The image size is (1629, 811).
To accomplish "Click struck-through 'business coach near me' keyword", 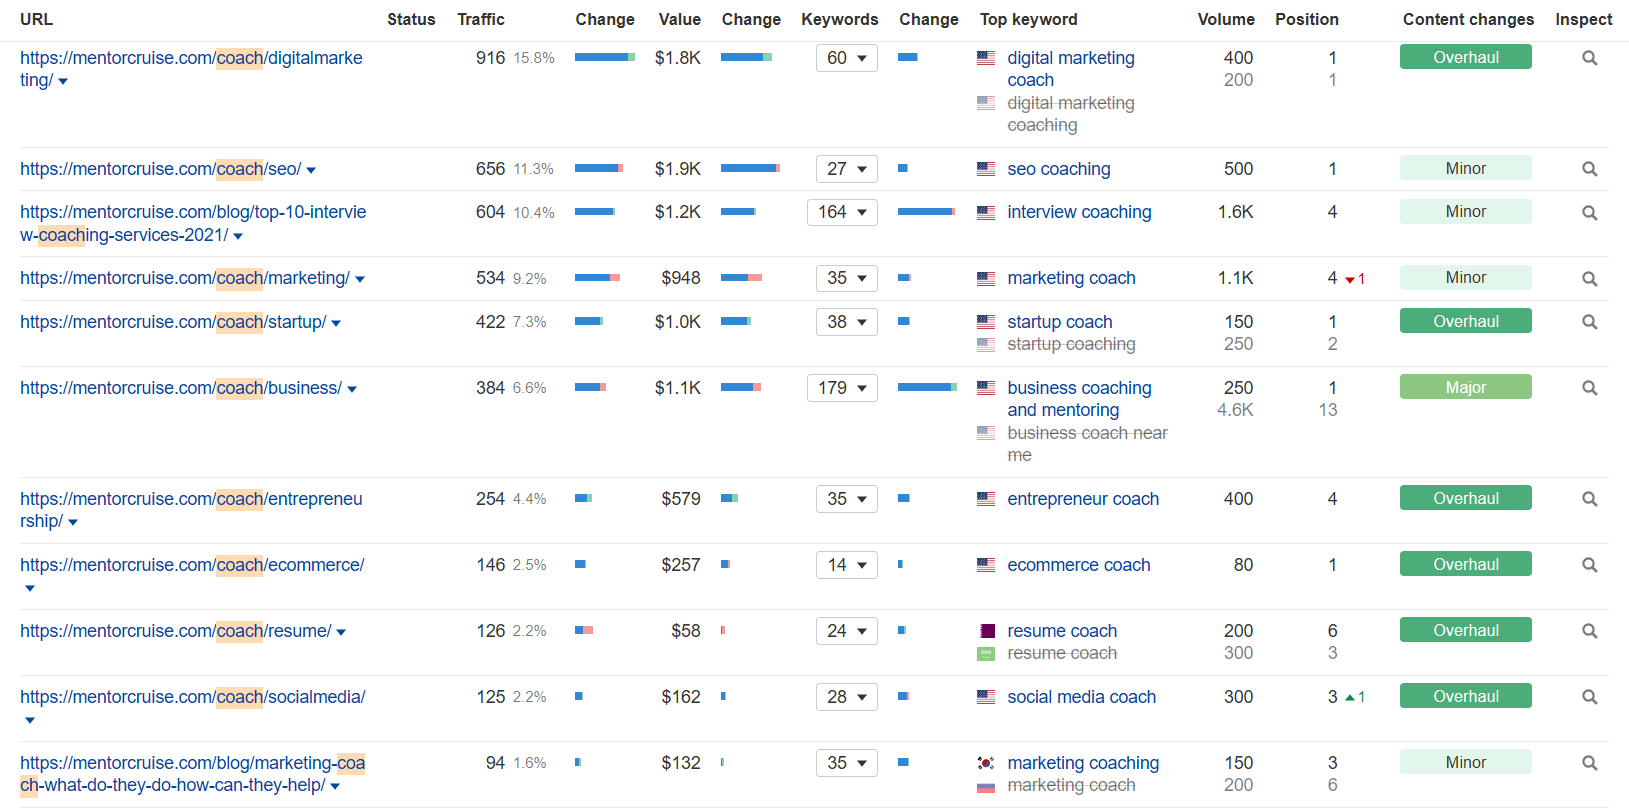I will tap(1087, 444).
